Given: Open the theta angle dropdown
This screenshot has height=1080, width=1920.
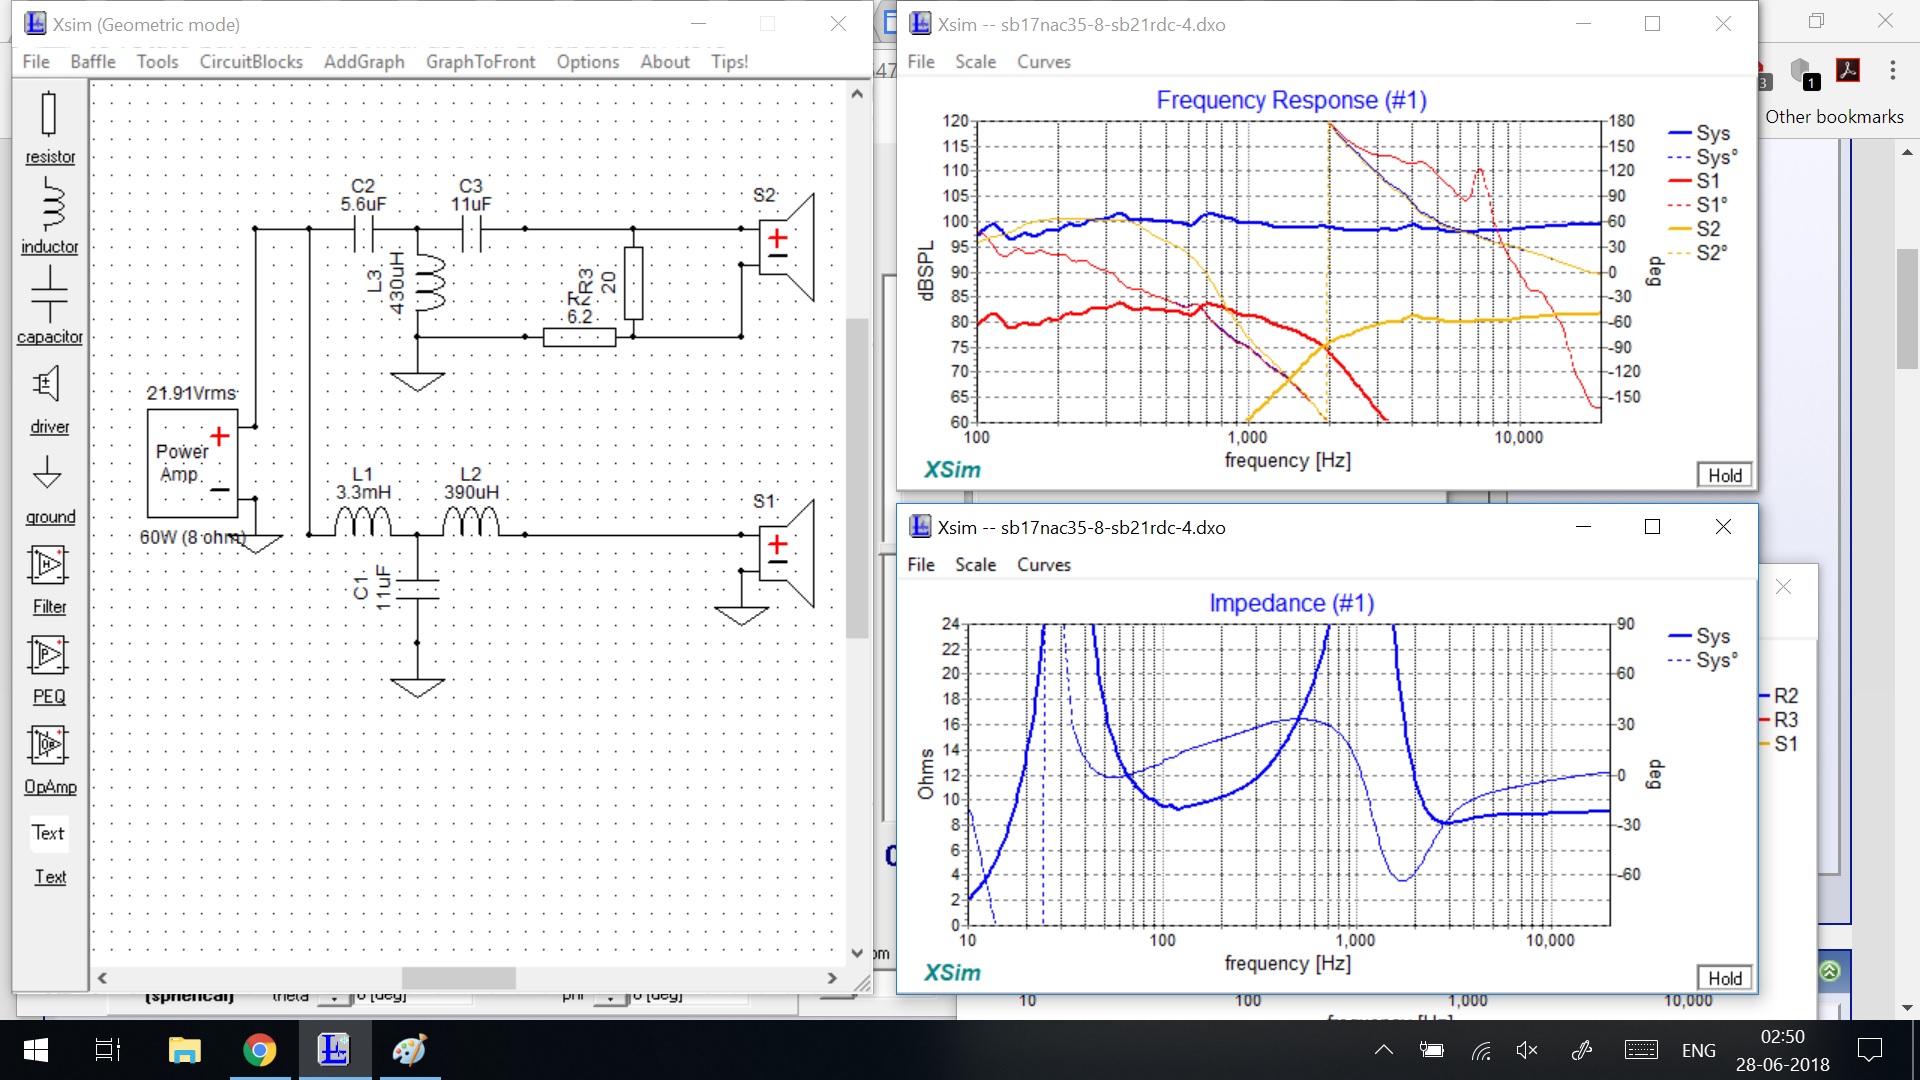Looking at the screenshot, I should point(334,997).
